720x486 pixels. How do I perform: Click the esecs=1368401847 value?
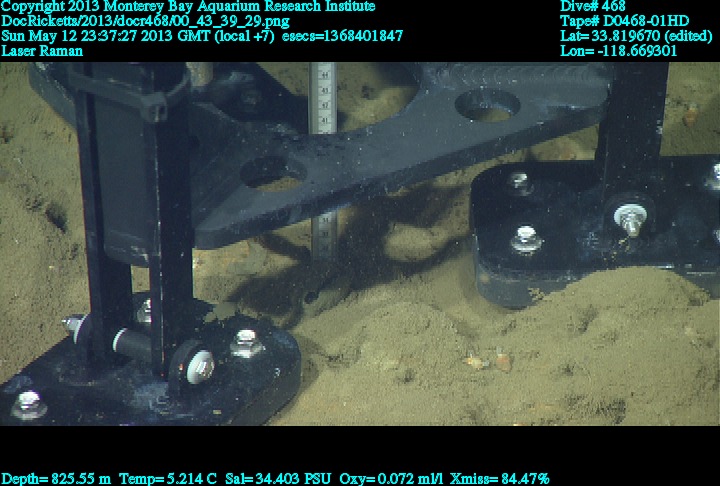(343, 36)
